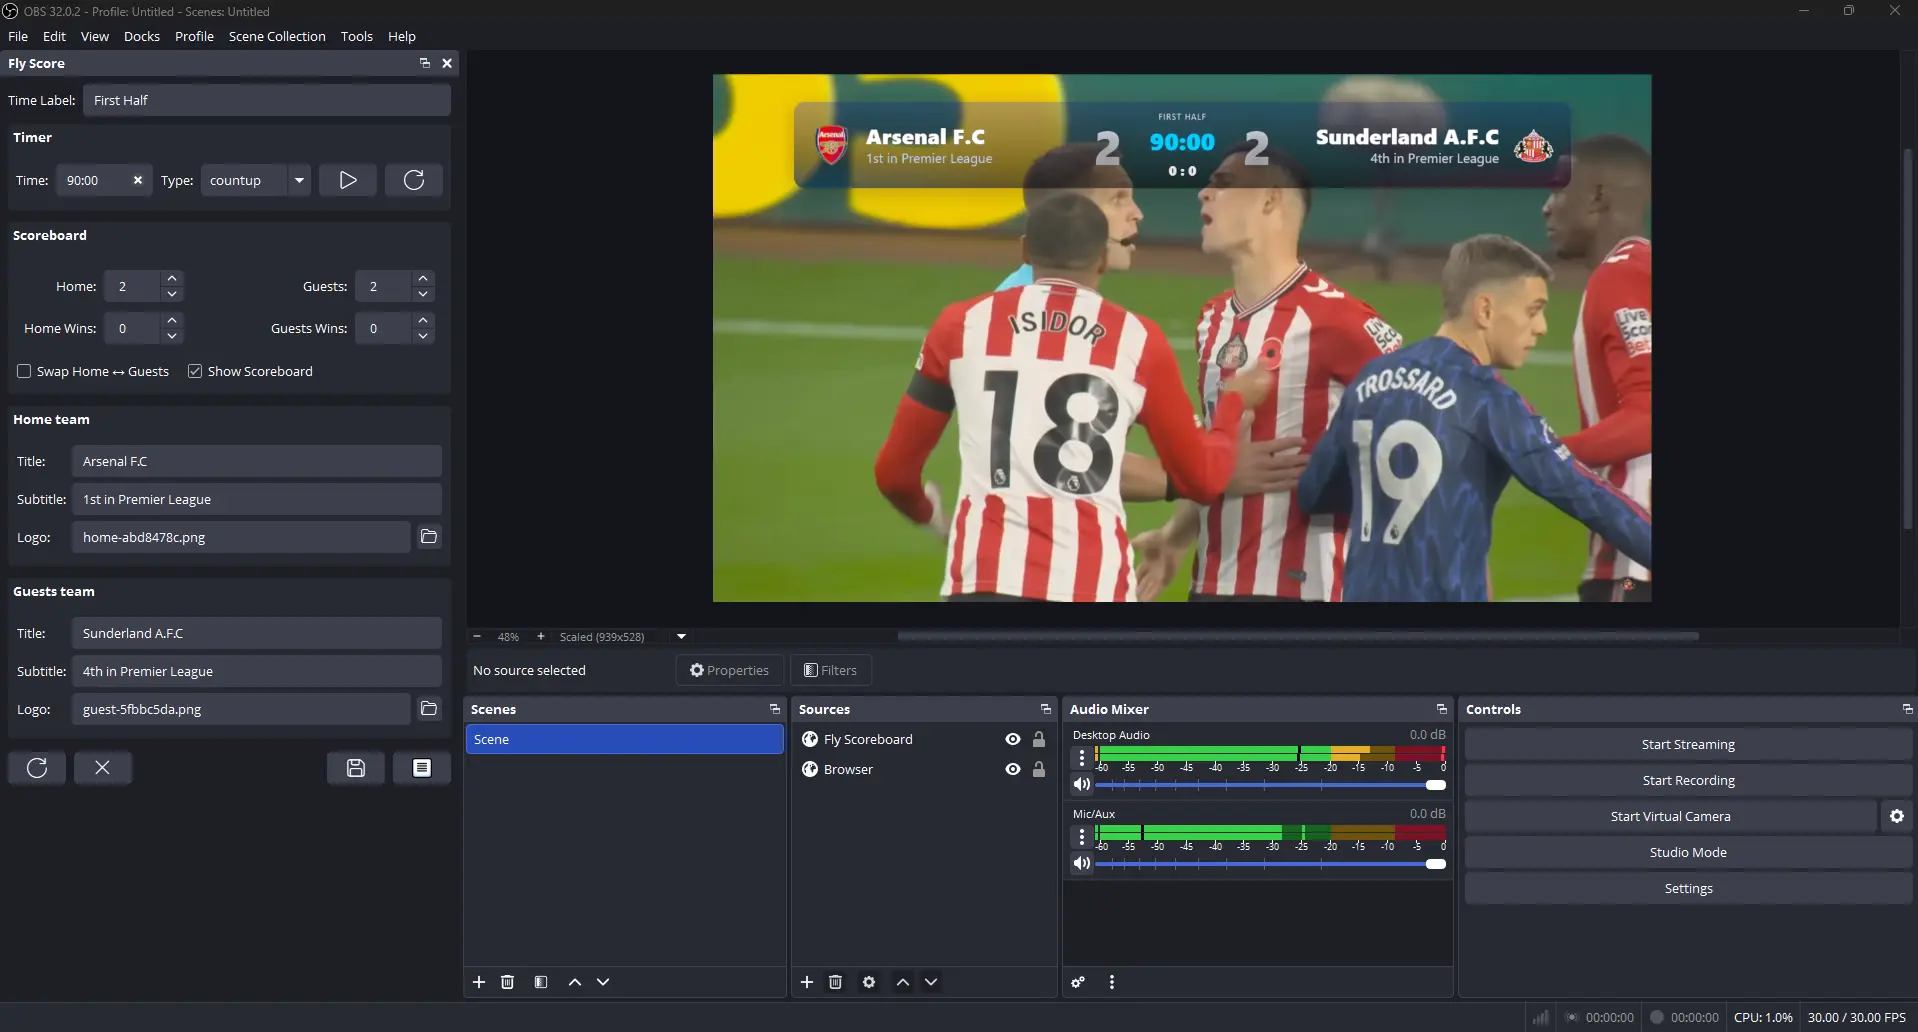The width and height of the screenshot is (1918, 1032).
Task: Open scene filters icon in Scenes toolbar
Action: point(540,982)
